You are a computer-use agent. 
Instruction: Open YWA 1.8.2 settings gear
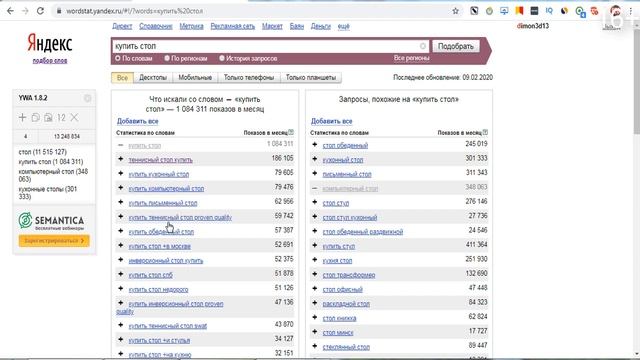(x=87, y=98)
